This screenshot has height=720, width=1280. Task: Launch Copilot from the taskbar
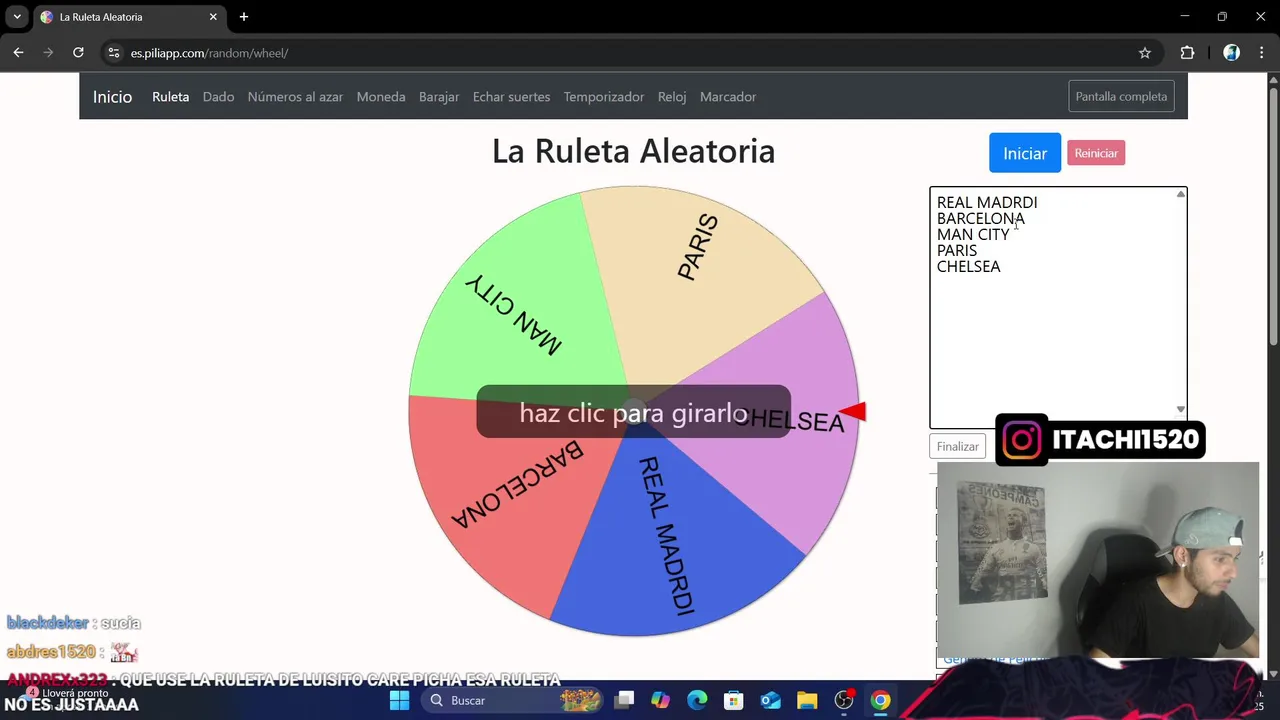(660, 700)
